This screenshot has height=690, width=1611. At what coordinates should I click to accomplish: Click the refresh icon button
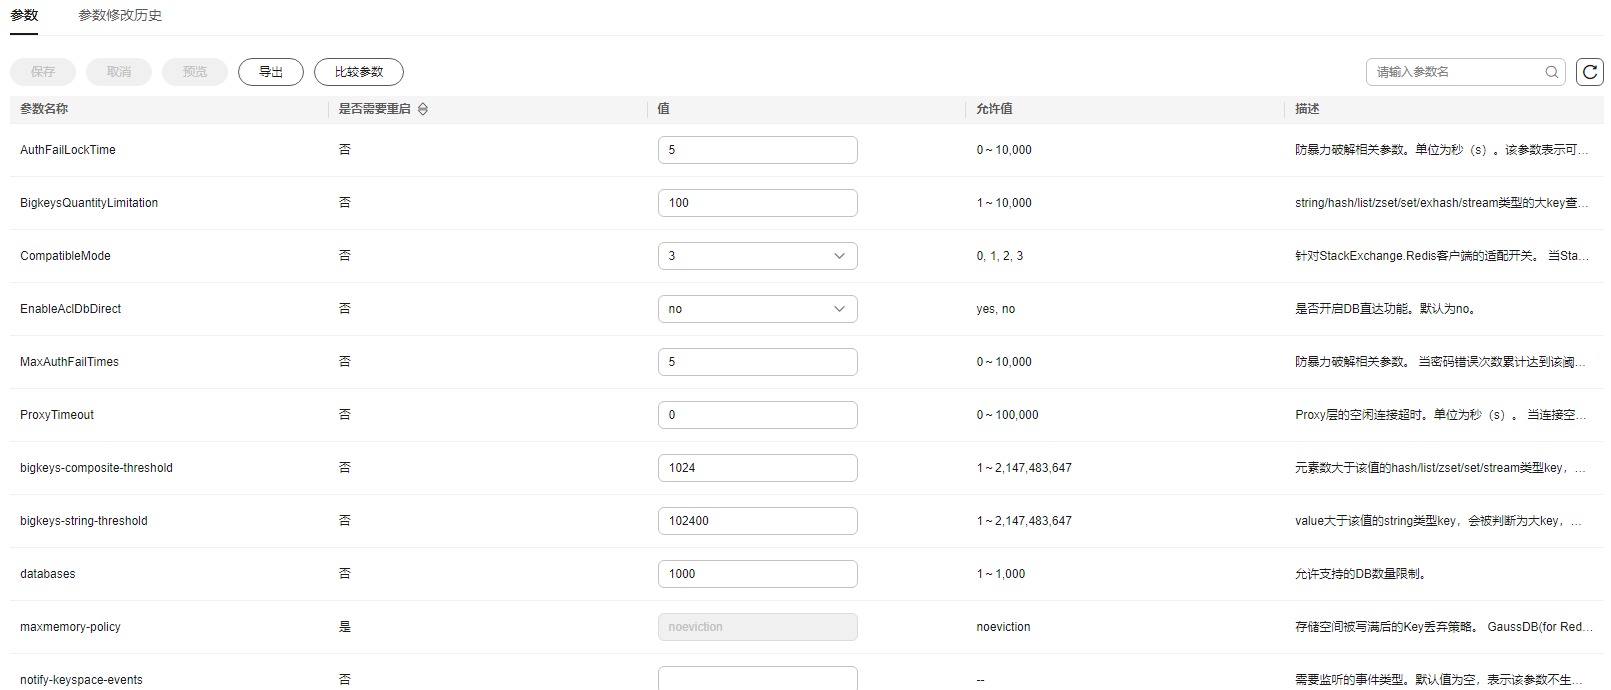tap(1589, 72)
